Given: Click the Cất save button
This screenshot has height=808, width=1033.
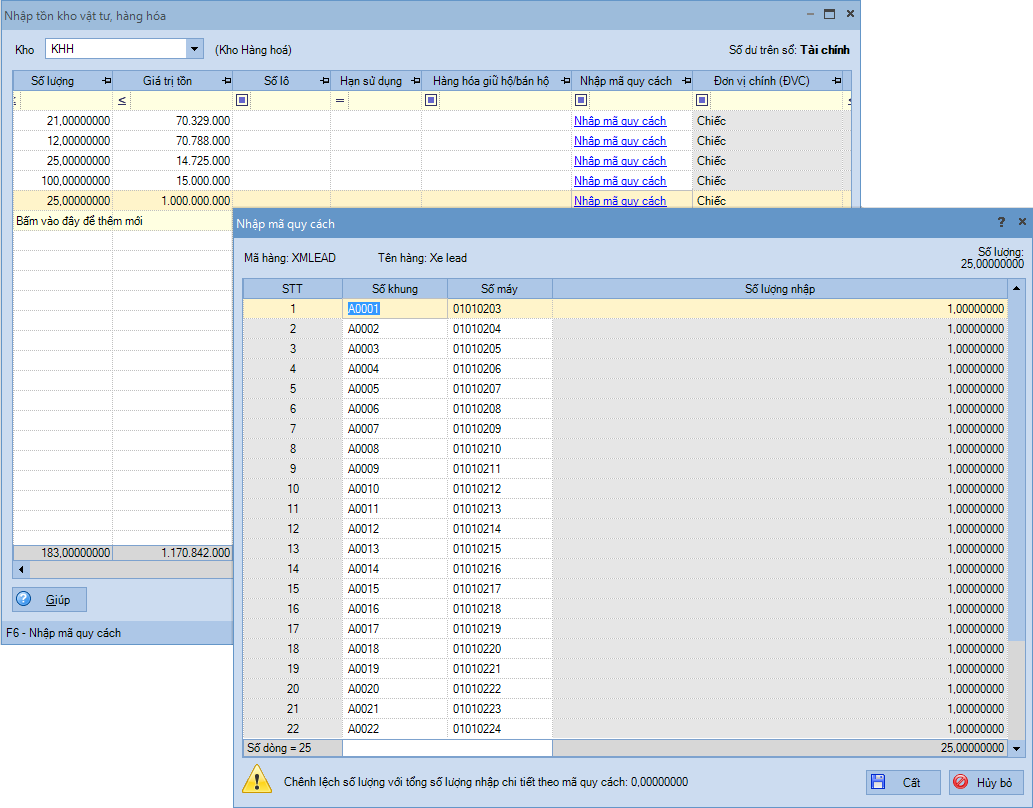Looking at the screenshot, I should 903,782.
